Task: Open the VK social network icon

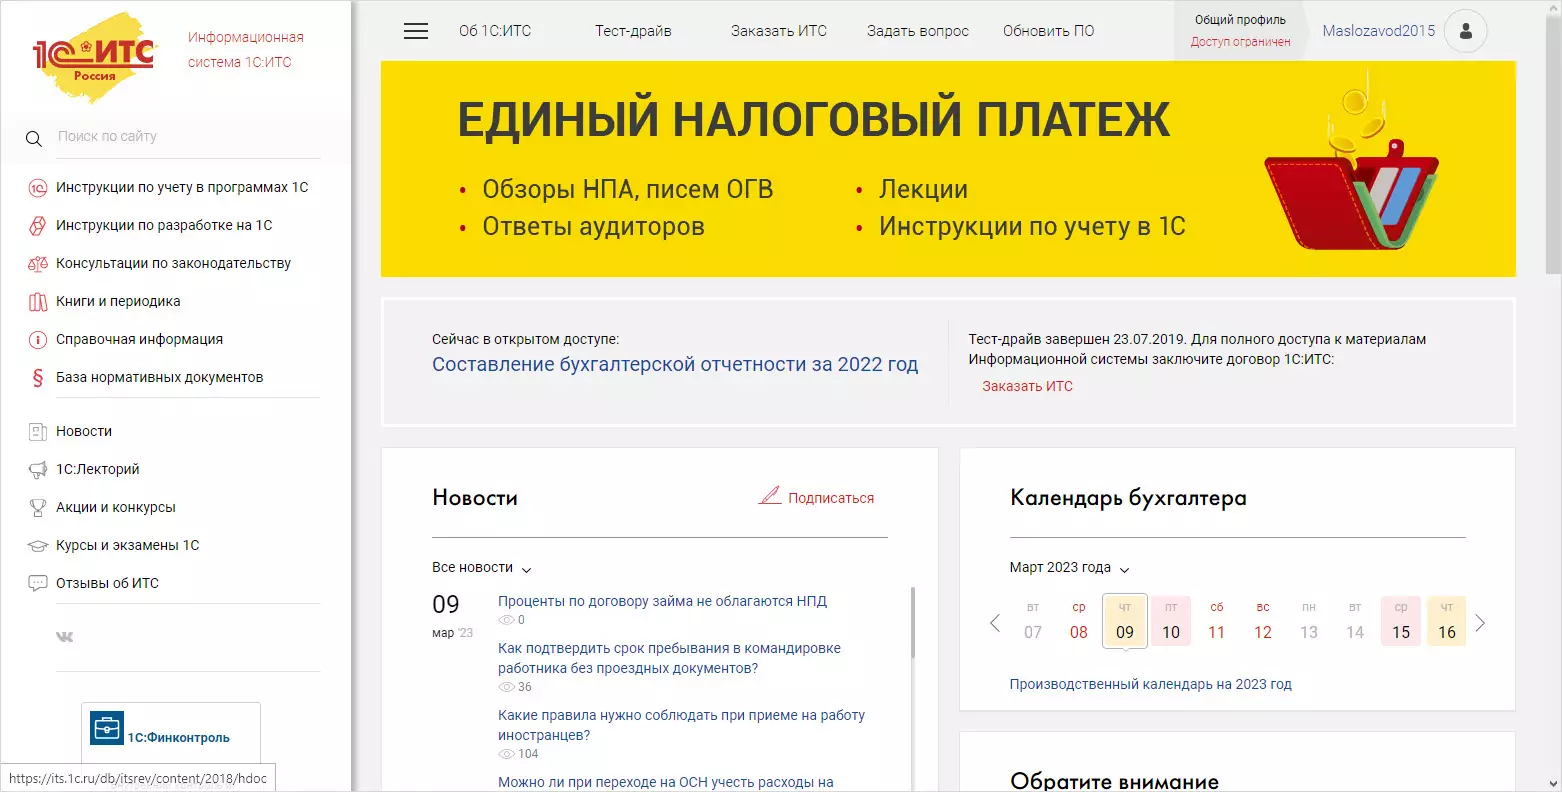Action: [65, 637]
